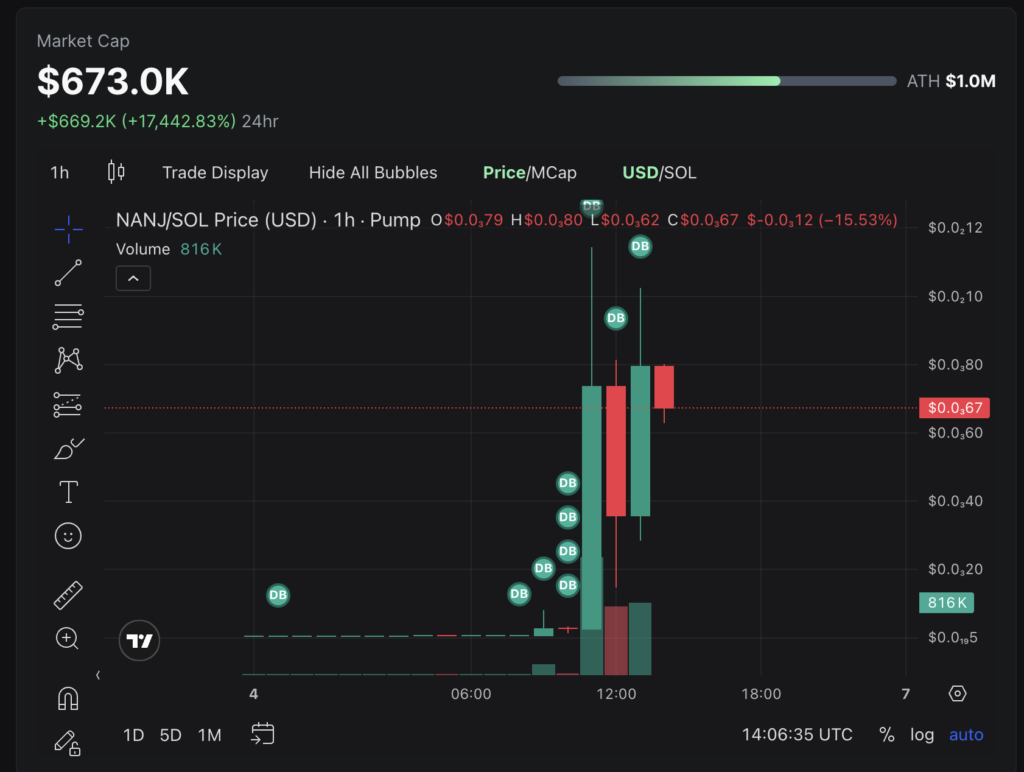Select the brush drawing tool
Viewport: 1024px width, 772px height.
pyautogui.click(x=68, y=448)
